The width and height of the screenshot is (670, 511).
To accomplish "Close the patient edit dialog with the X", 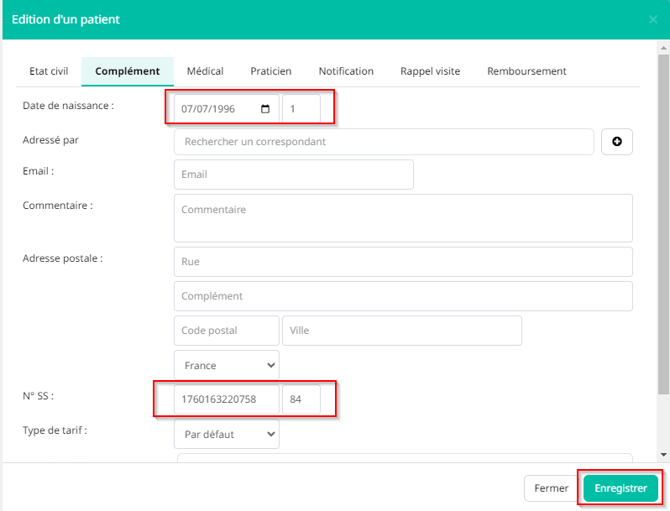I will [653, 19].
